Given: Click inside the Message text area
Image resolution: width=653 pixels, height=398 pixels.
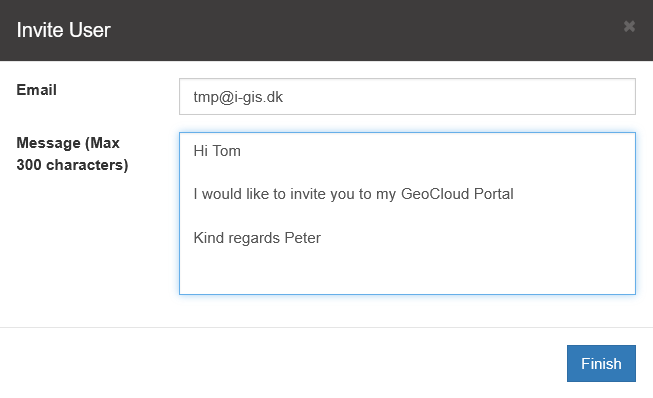Looking at the screenshot, I should point(407,213).
